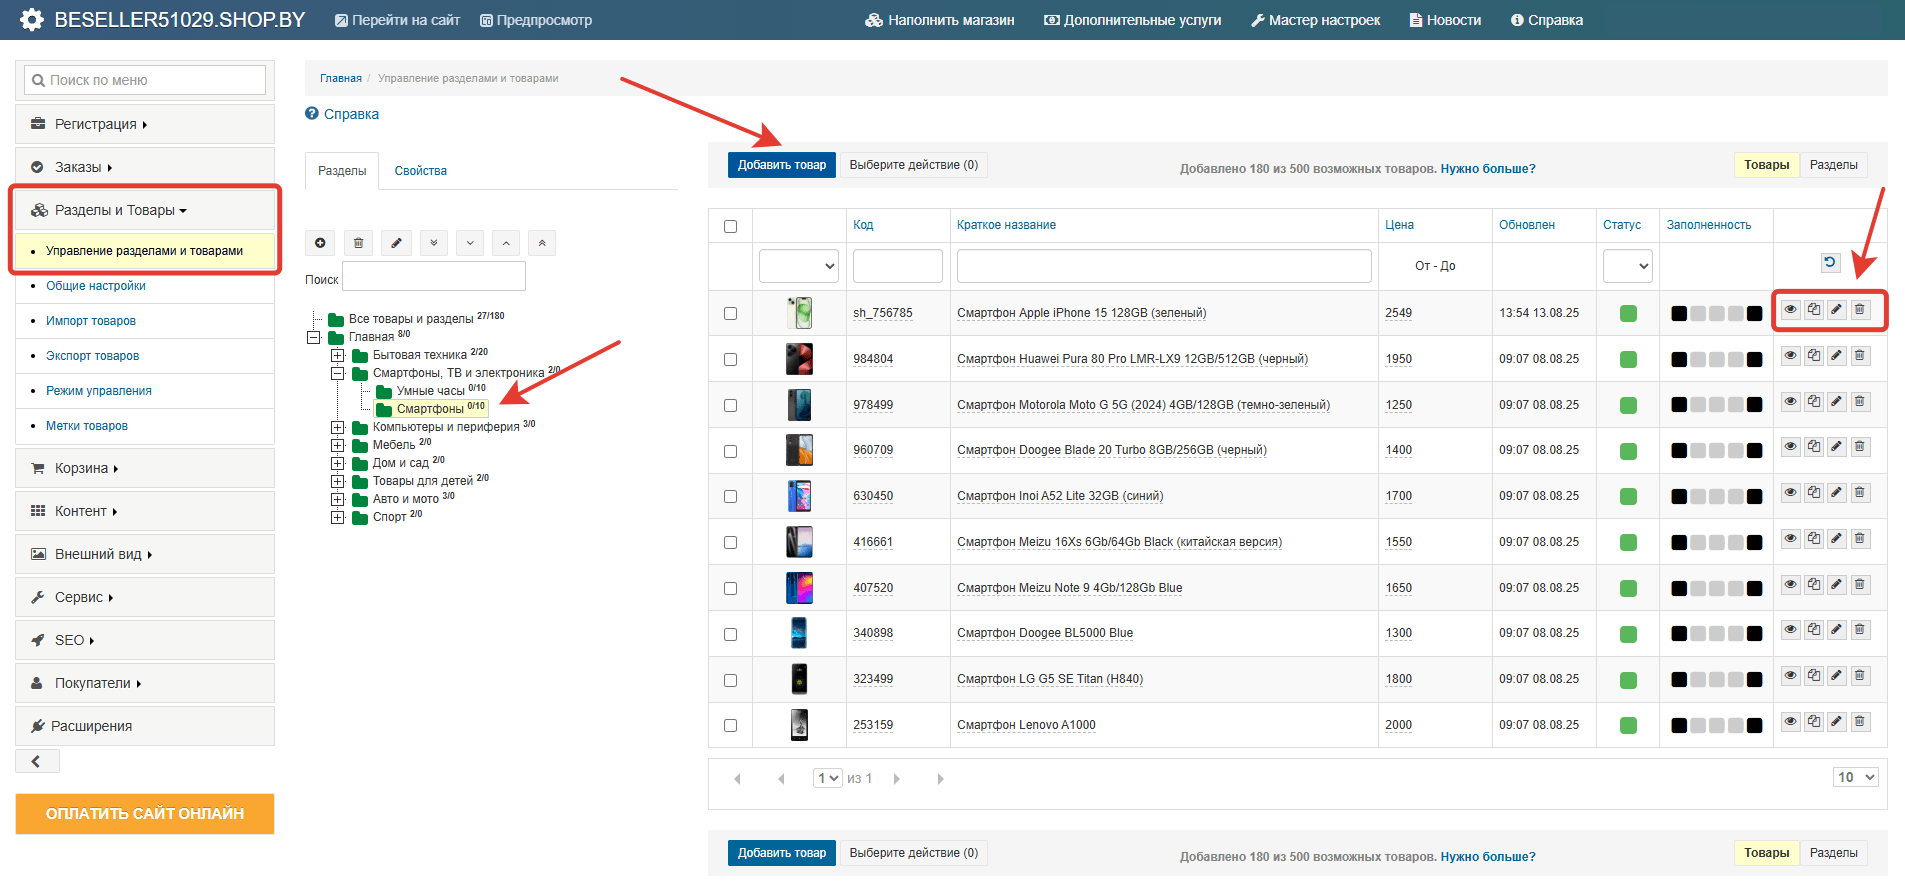
Task: Toggle green status square for LG G5 SE
Action: [x=1628, y=680]
